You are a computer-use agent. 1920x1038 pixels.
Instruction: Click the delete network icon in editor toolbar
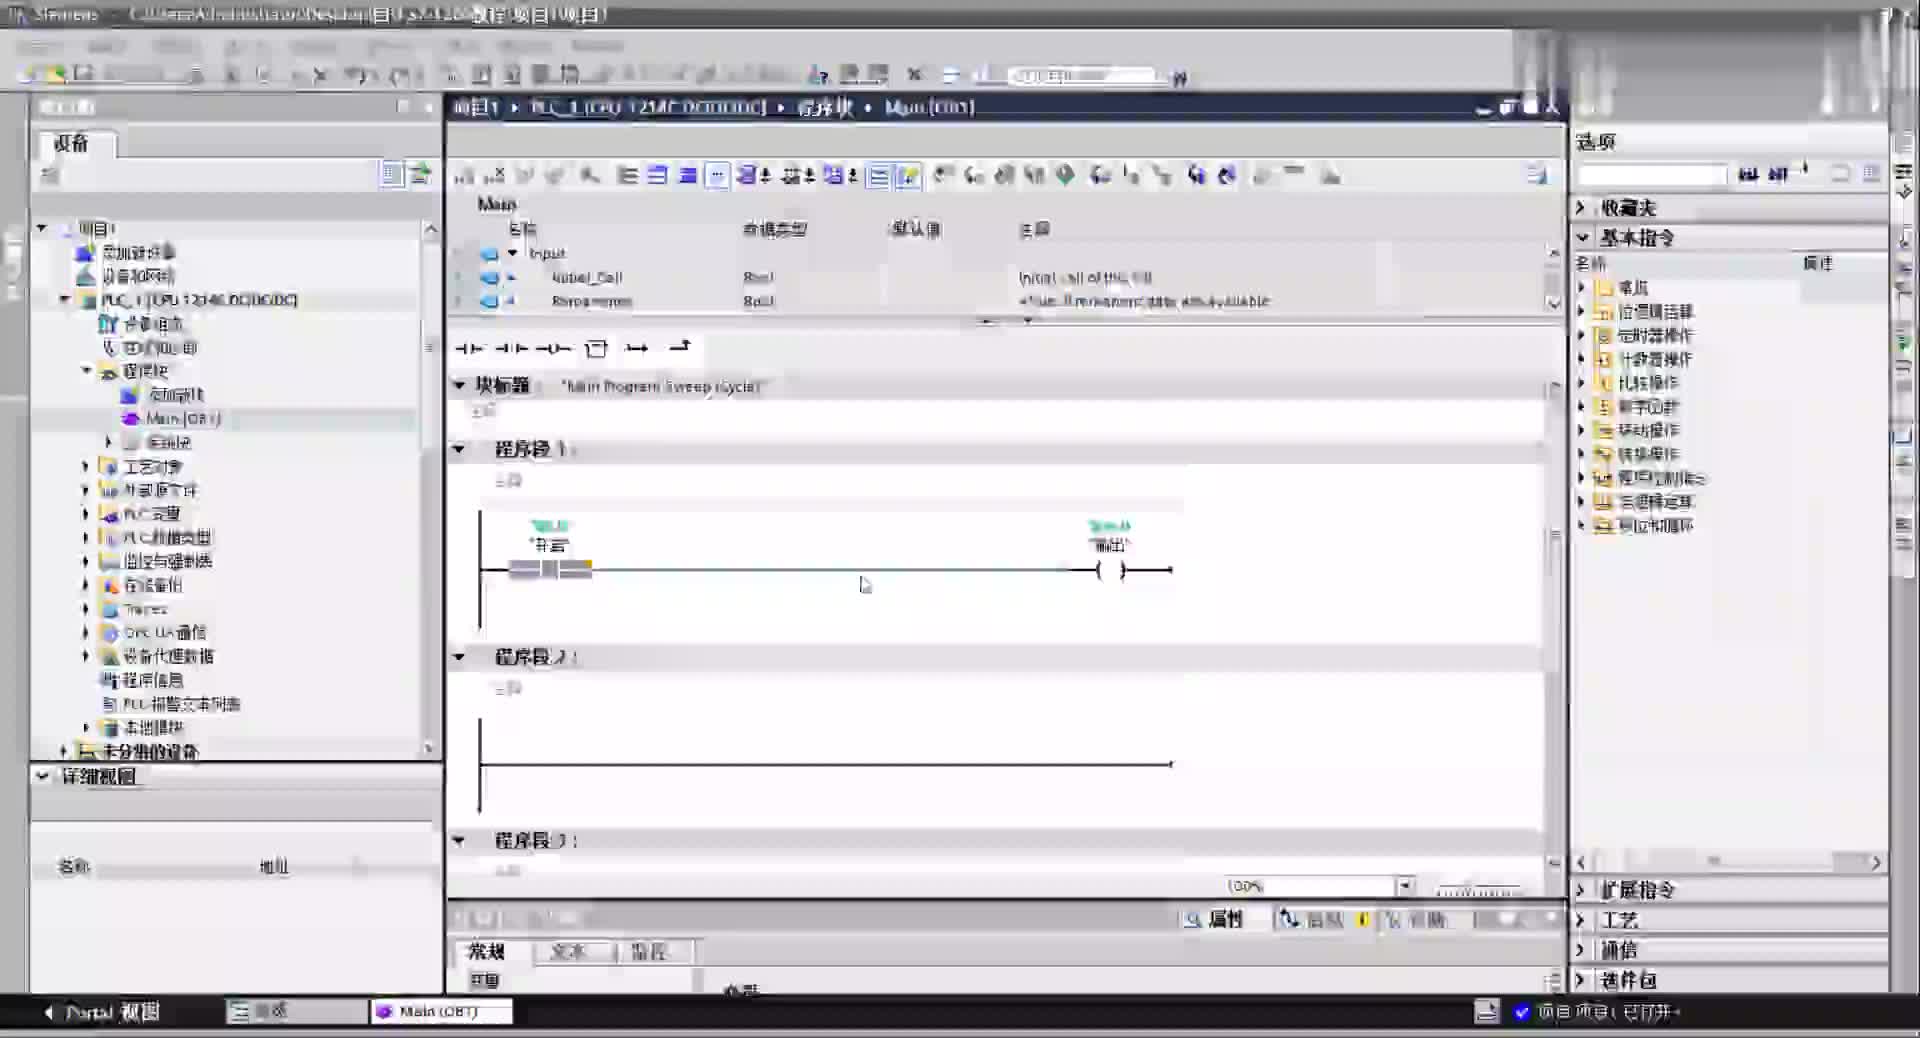(494, 176)
